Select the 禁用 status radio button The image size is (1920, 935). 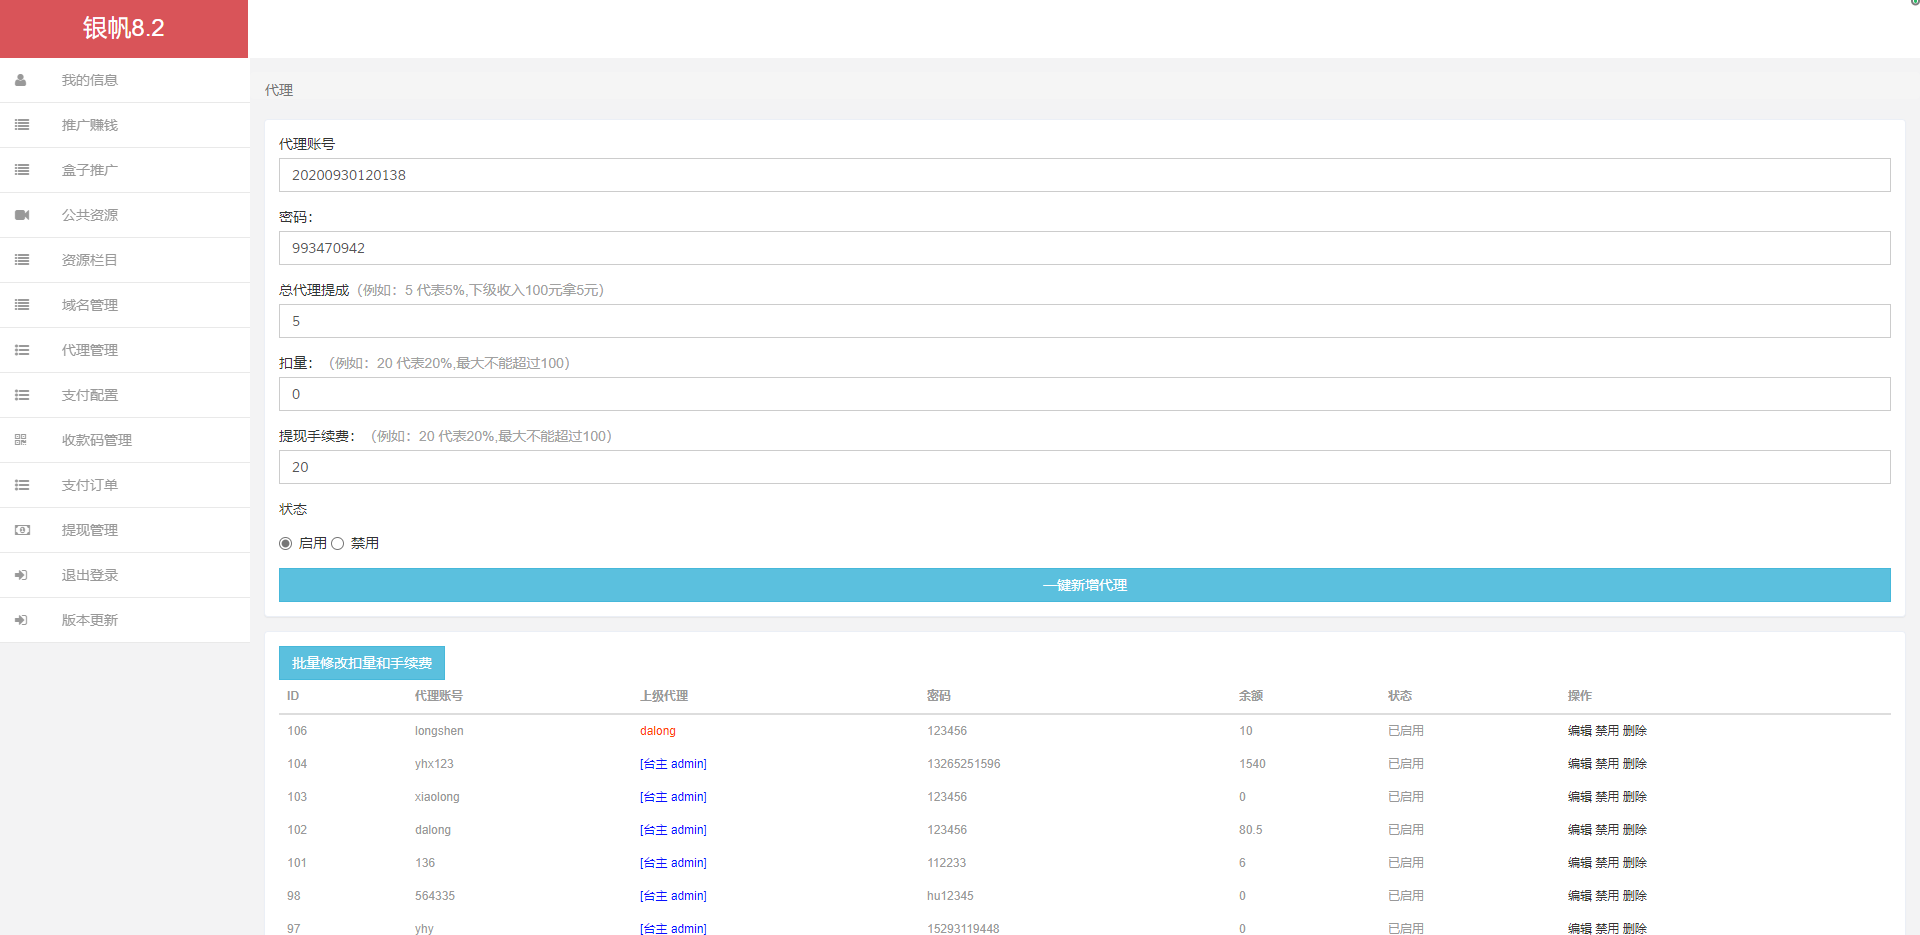point(338,543)
